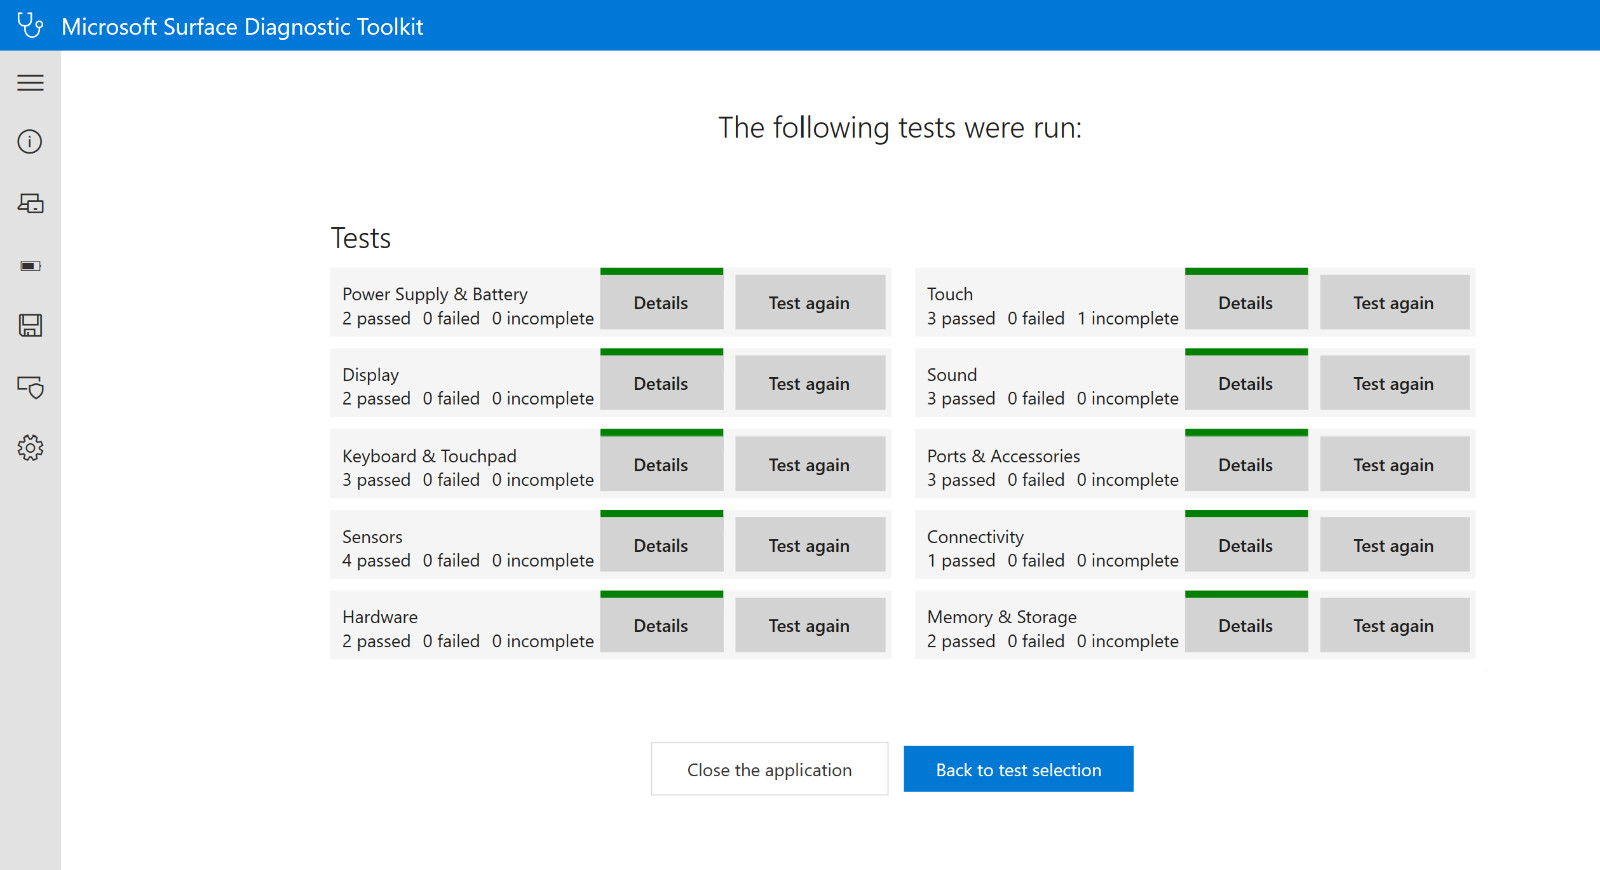1600x870 pixels.
Task: Open the information icon in sidebar
Action: pyautogui.click(x=30, y=142)
